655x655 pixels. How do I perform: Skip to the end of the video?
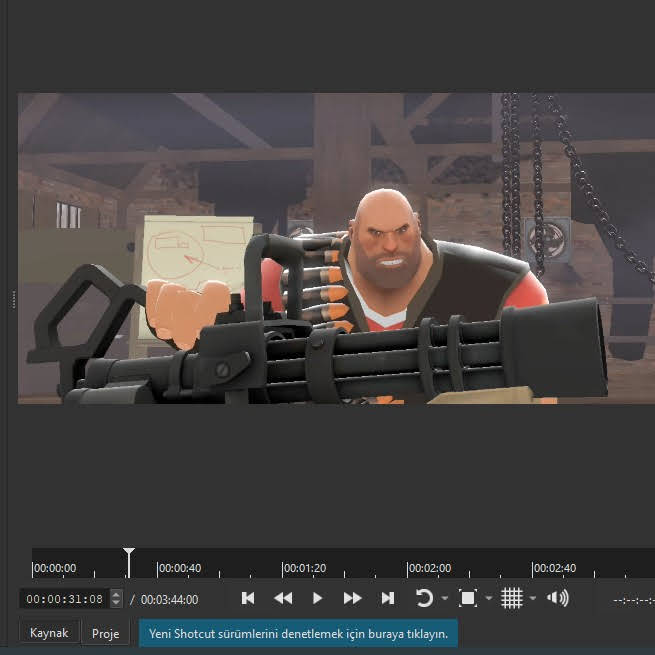tap(387, 598)
